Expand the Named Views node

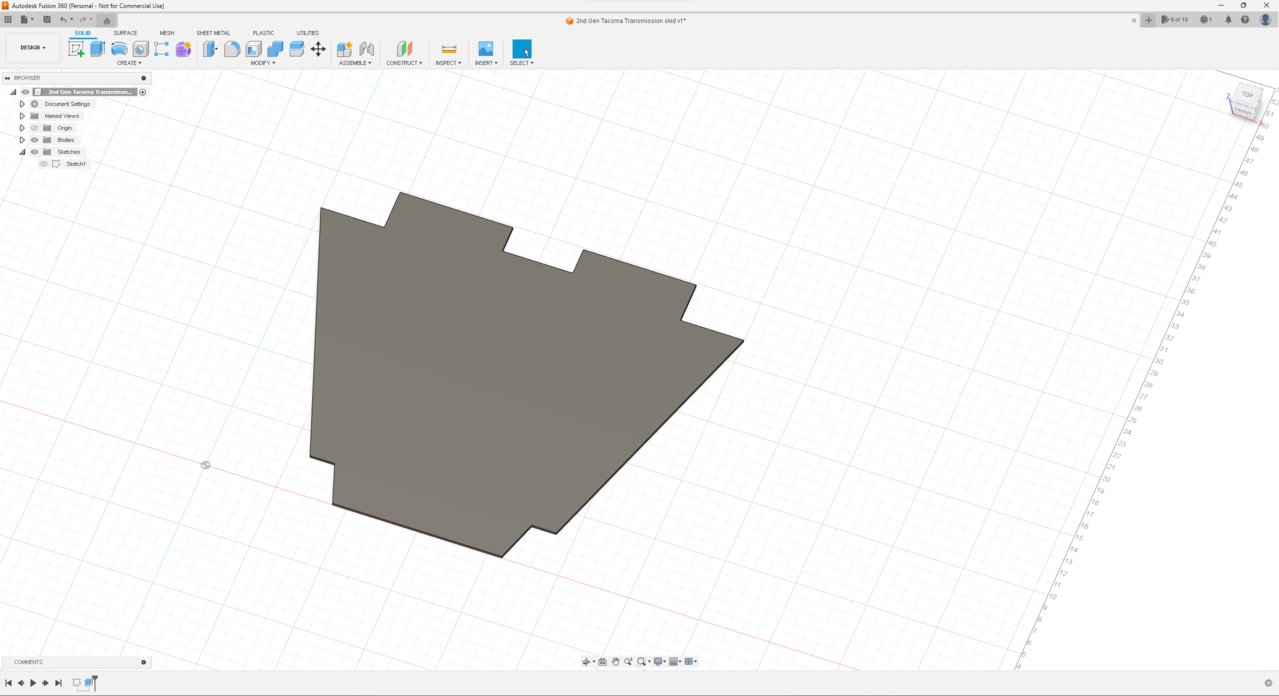(x=22, y=116)
